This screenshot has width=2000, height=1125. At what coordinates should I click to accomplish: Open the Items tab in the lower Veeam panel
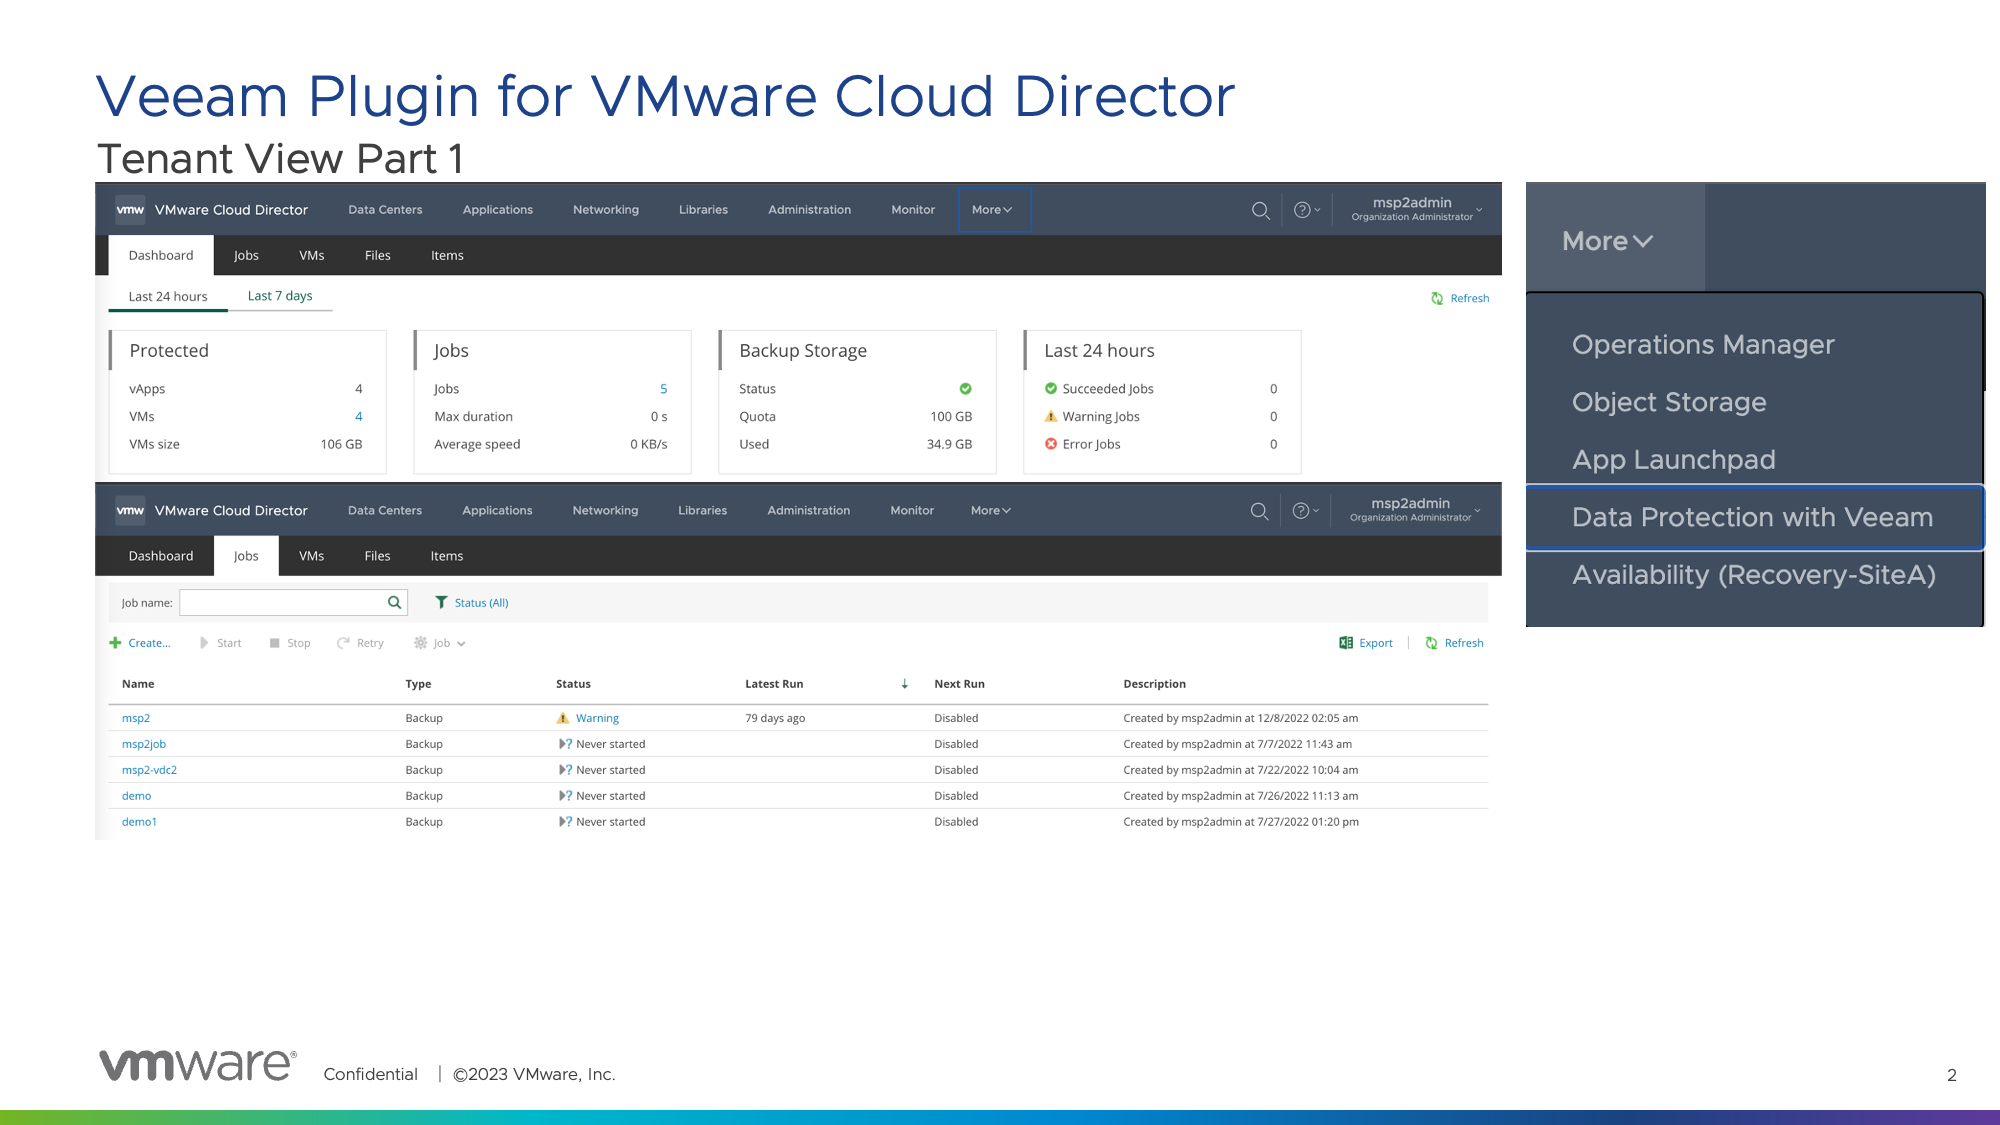point(447,556)
